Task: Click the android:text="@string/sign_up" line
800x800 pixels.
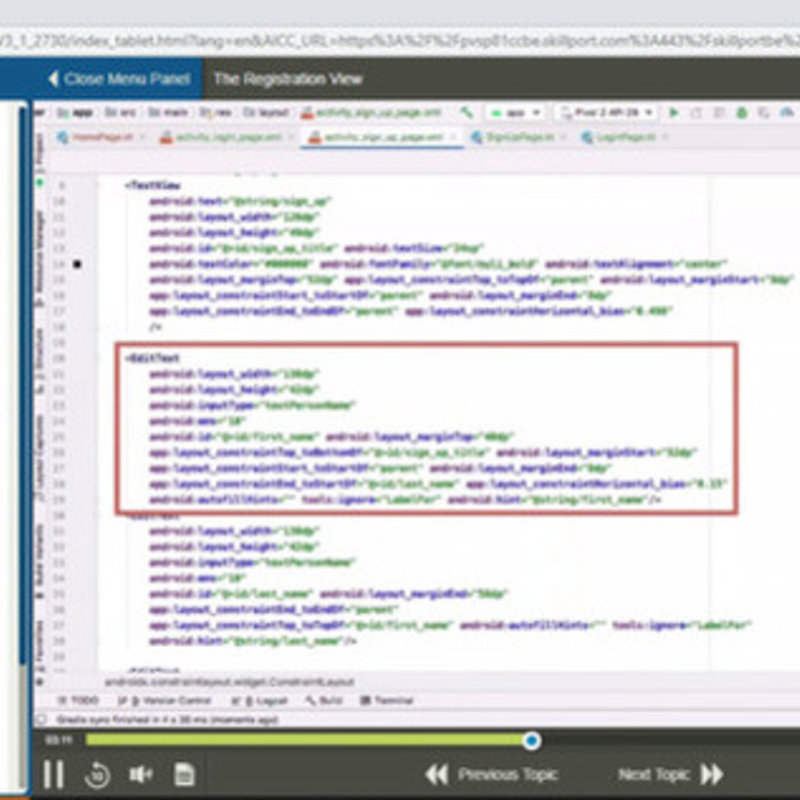Action: (240, 201)
